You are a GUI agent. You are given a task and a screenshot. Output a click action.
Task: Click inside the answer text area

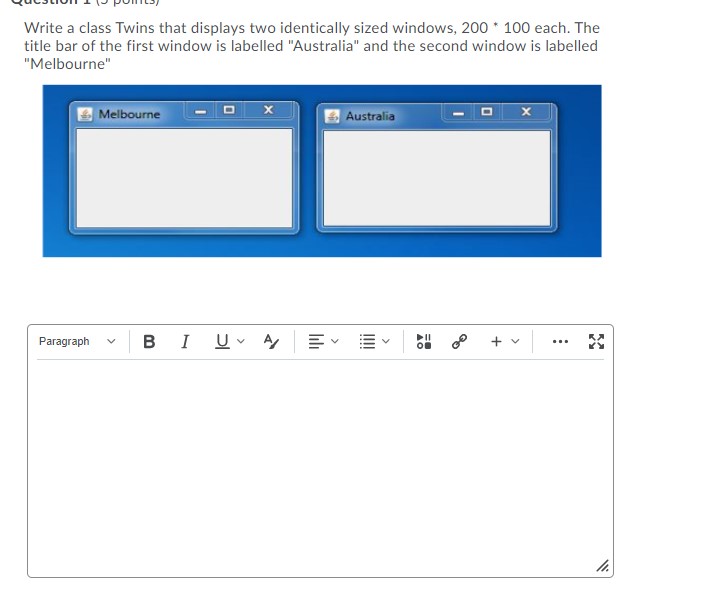point(320,466)
